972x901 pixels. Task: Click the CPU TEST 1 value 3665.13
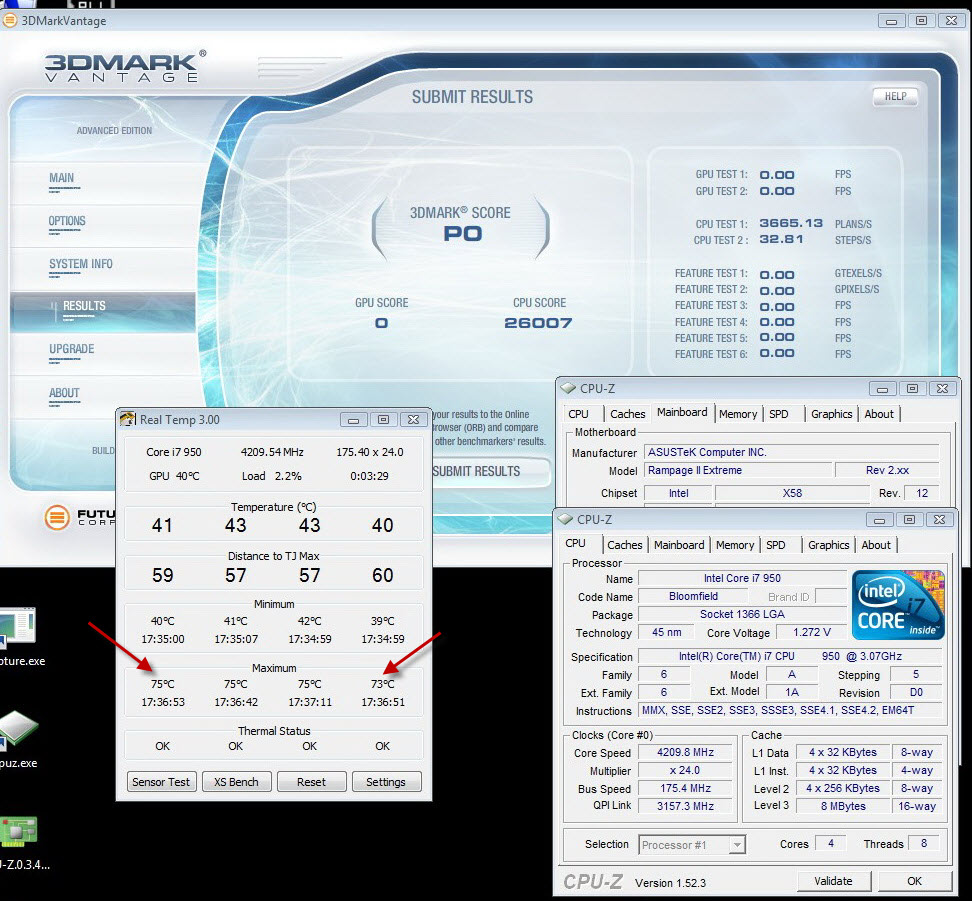click(791, 223)
